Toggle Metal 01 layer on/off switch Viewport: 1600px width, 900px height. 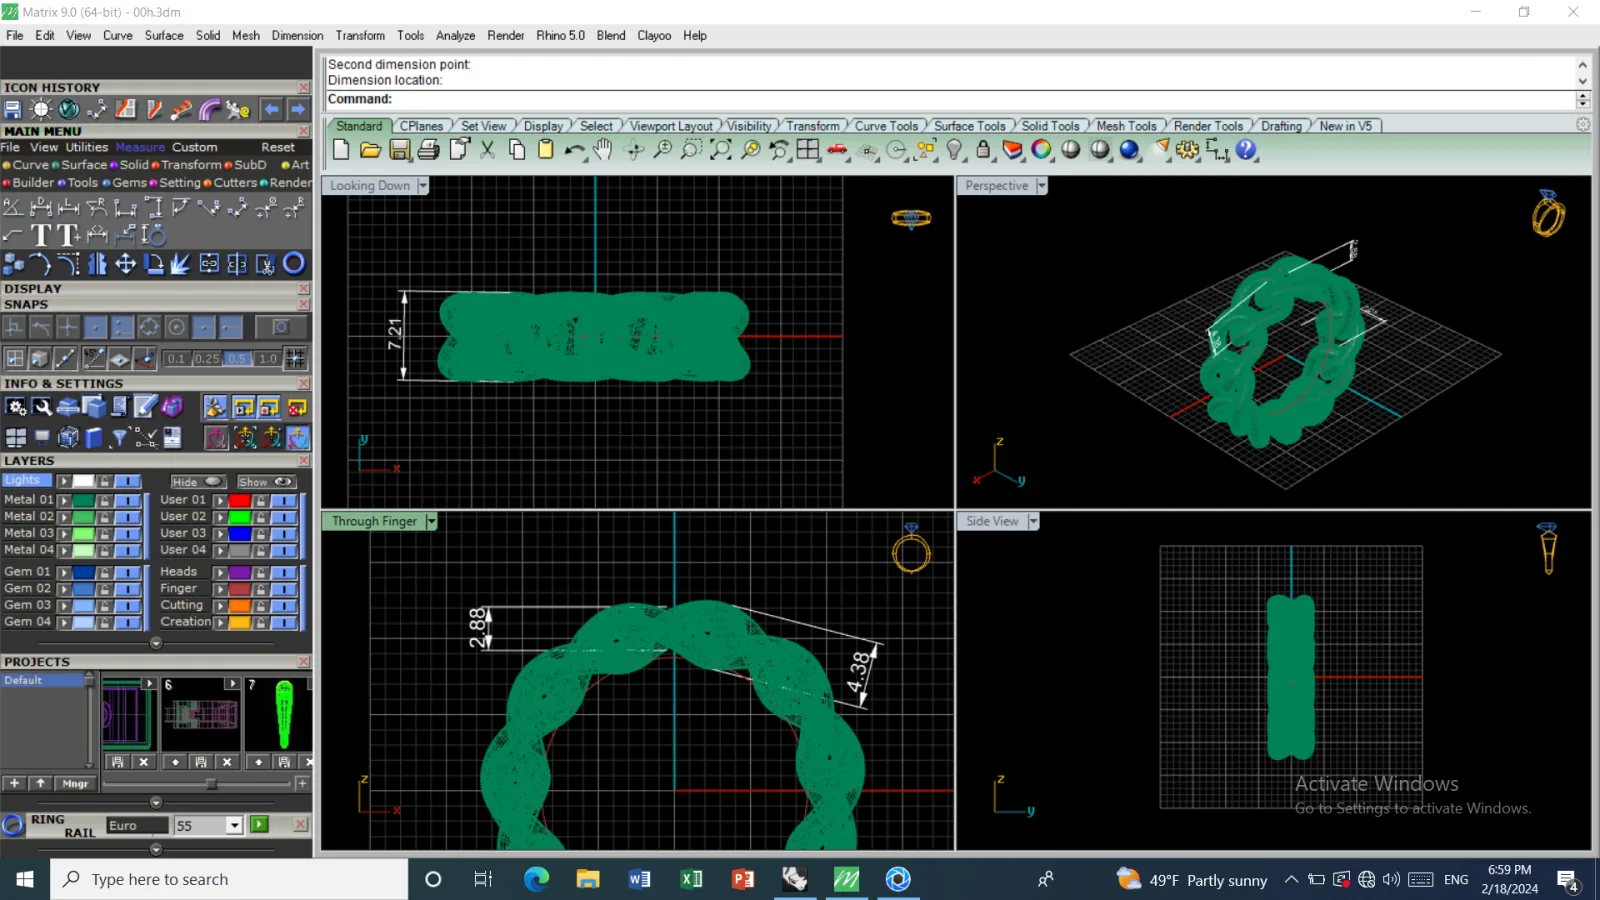pos(128,500)
